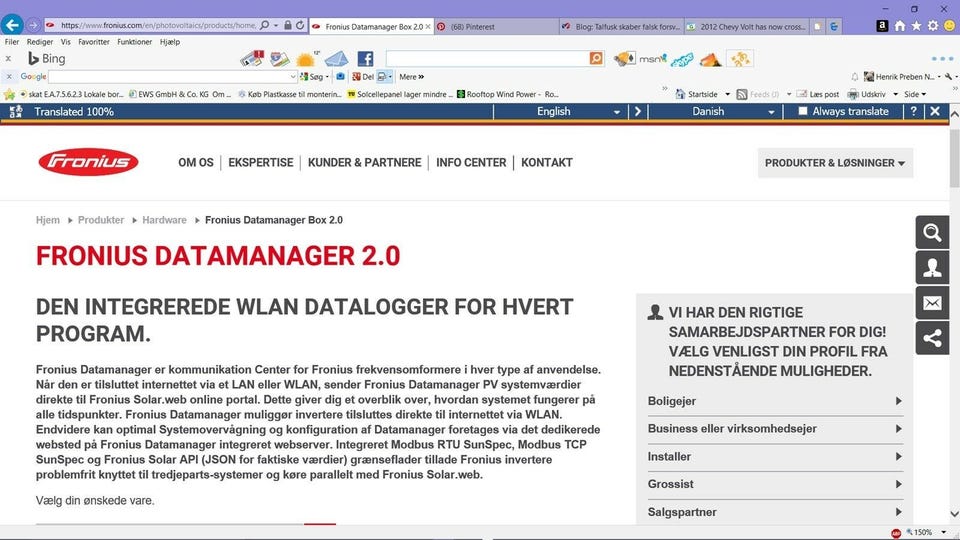Click the address bar search magnifier
The image size is (960, 540).
point(264,26)
